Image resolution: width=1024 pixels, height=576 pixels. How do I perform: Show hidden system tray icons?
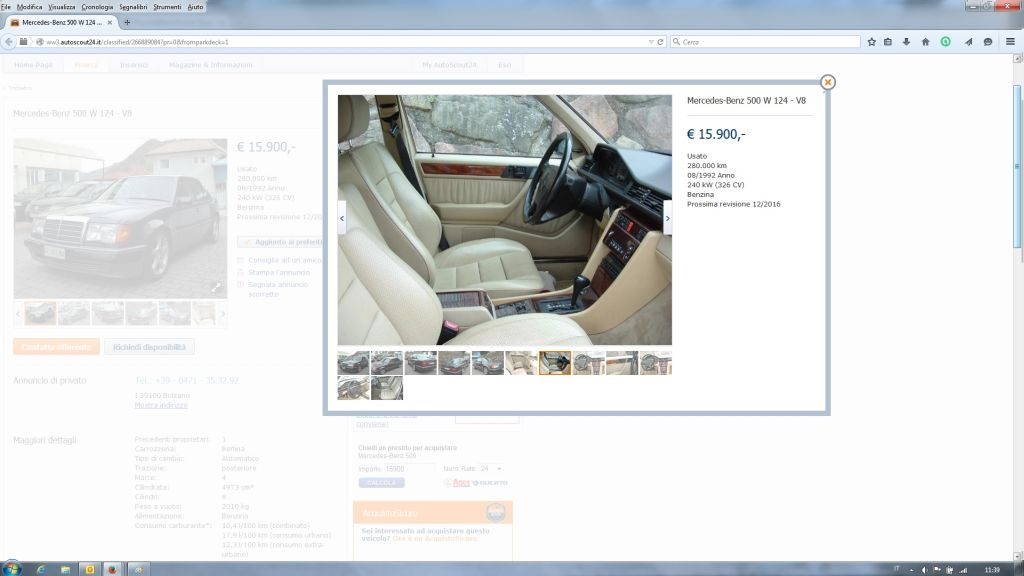911,570
